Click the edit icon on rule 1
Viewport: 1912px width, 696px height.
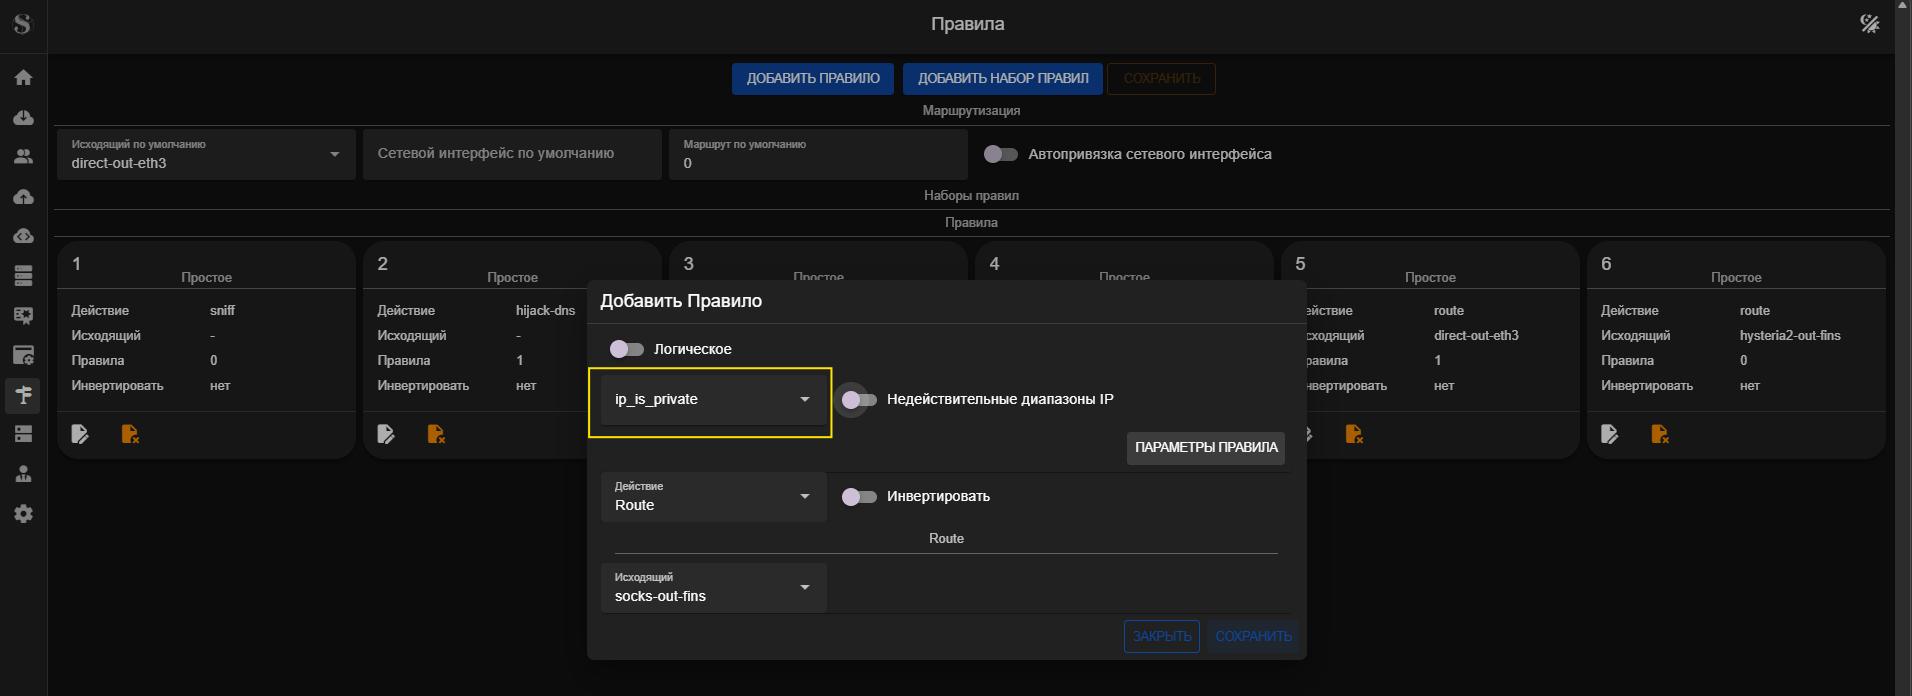point(80,434)
